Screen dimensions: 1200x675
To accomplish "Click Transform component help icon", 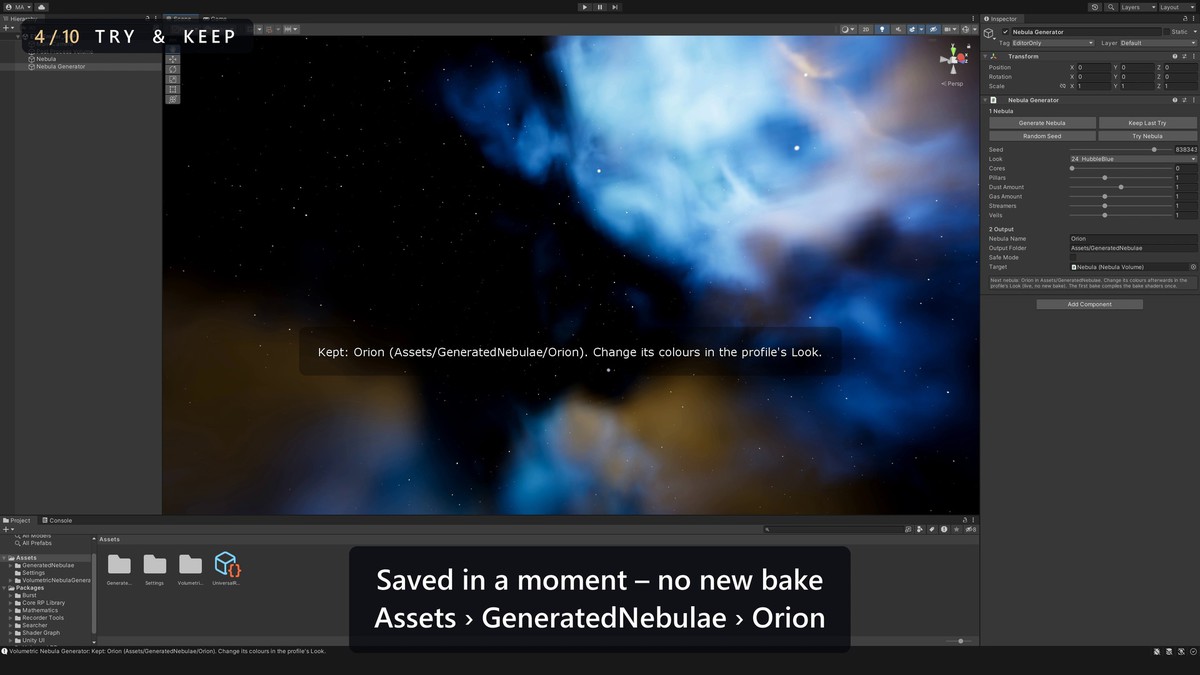I will coord(1174,56).
